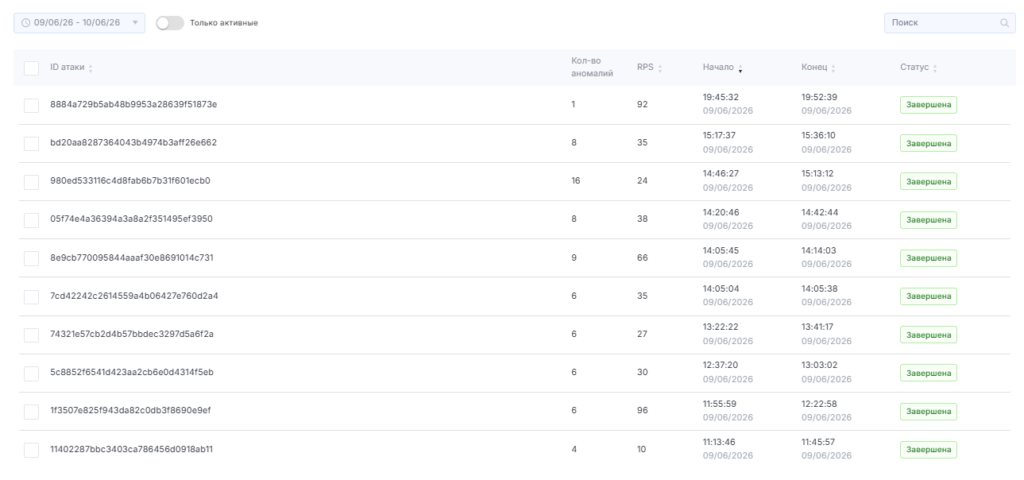This screenshot has height=480, width=1024.
Task: Check the select-all header checkbox
Action: (31, 68)
